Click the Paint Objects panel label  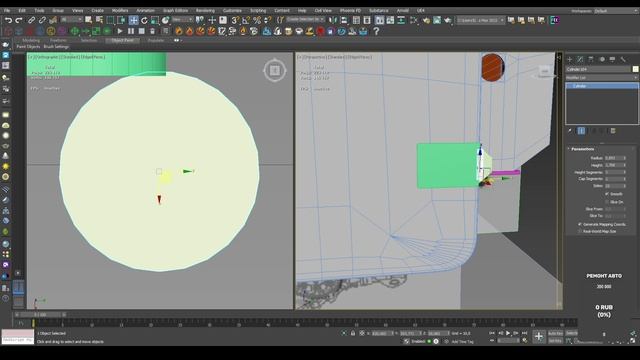(x=28, y=47)
